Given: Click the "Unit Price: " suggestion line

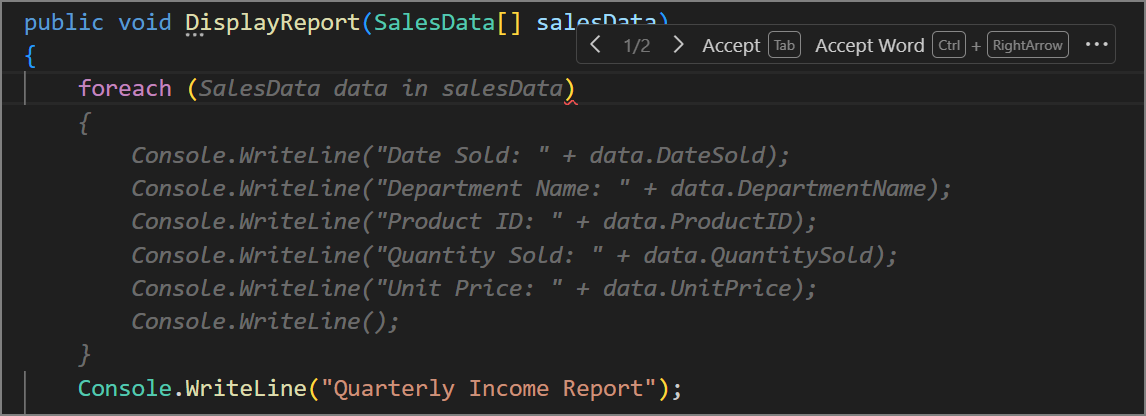Looking at the screenshot, I should [474, 288].
